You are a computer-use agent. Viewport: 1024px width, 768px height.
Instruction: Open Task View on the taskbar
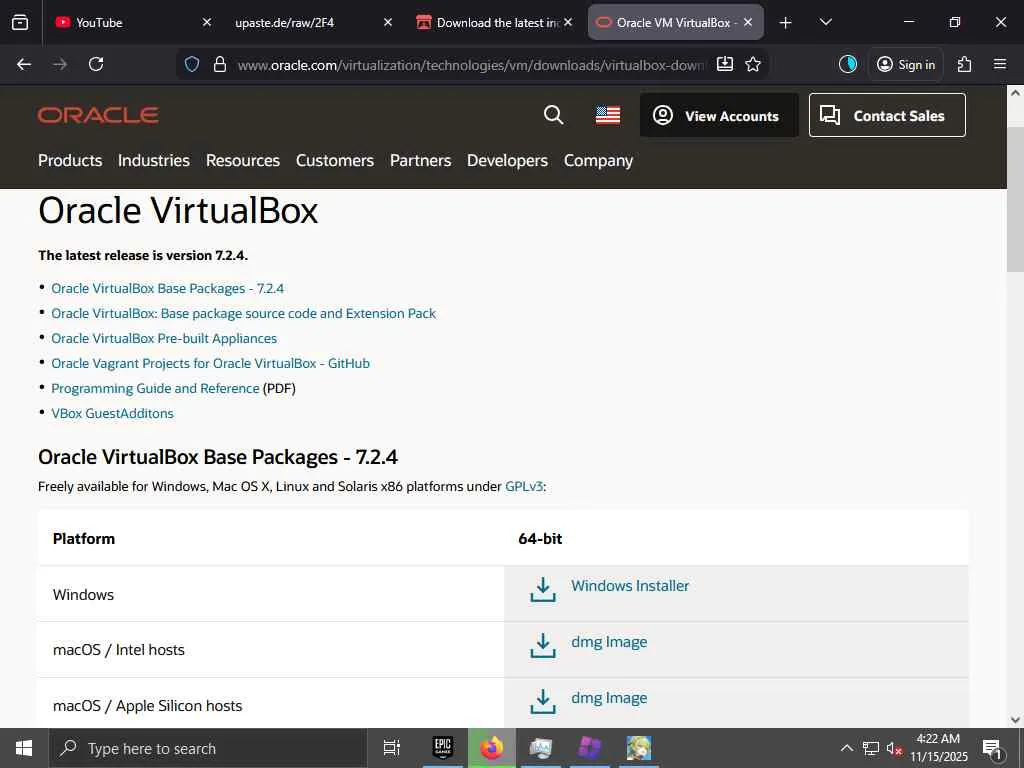coord(392,748)
